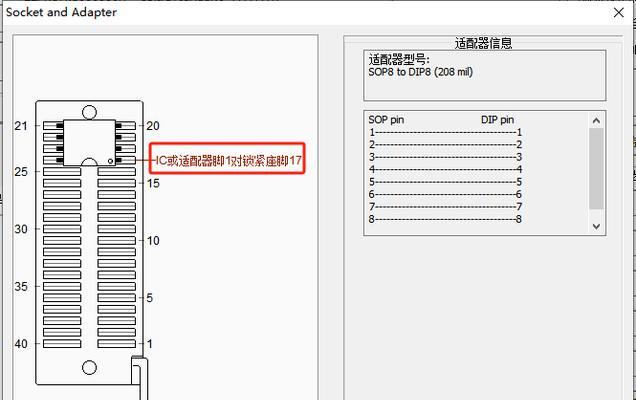Close the Socket and Adapter dialog
This screenshot has width=636, height=400.
(x=619, y=13)
